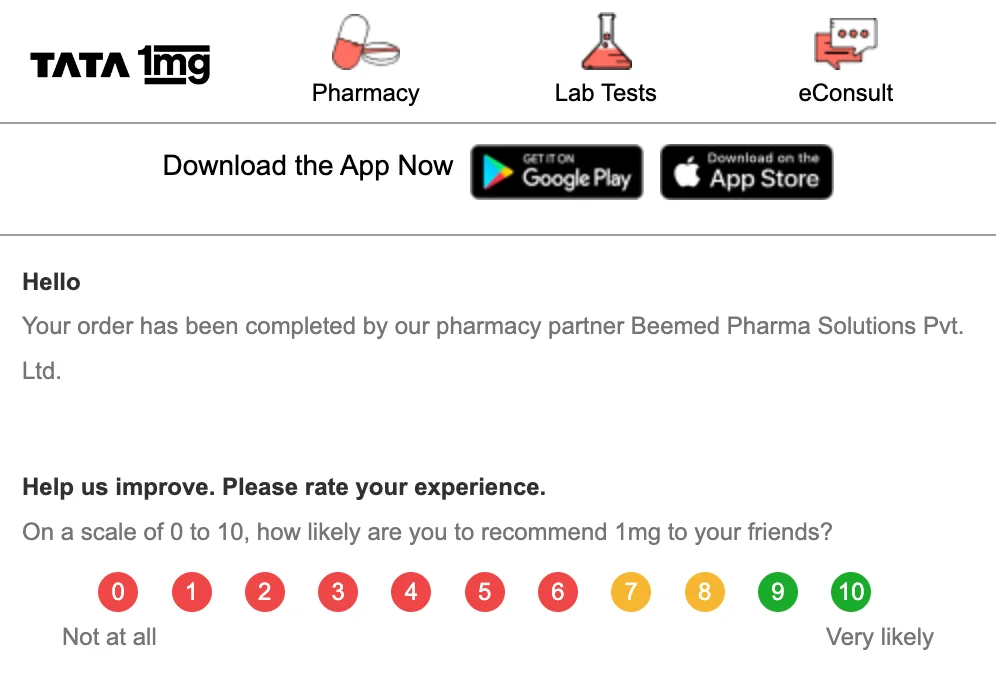
Task: Click the red 3 rating circle
Action: point(338,591)
